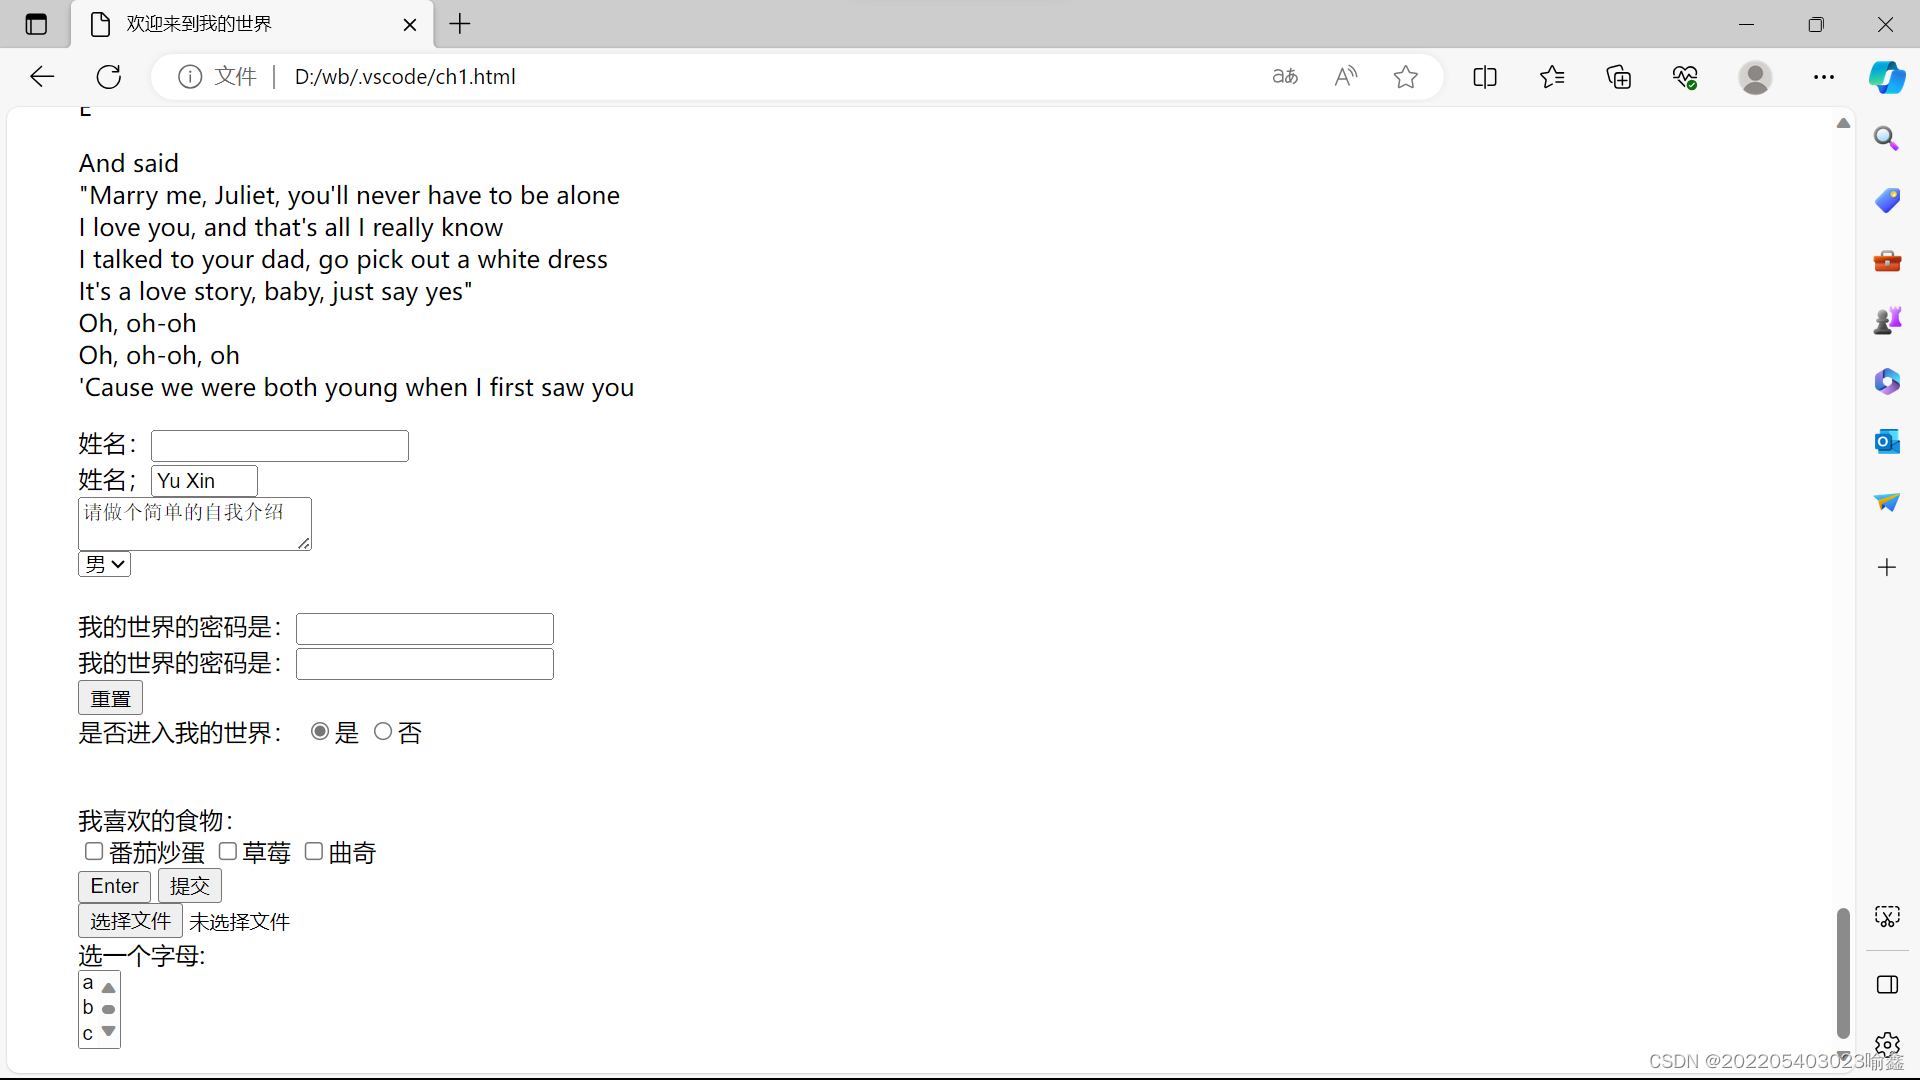Check the 番茄炒蛋 checkbox
The width and height of the screenshot is (1920, 1080).
94,851
